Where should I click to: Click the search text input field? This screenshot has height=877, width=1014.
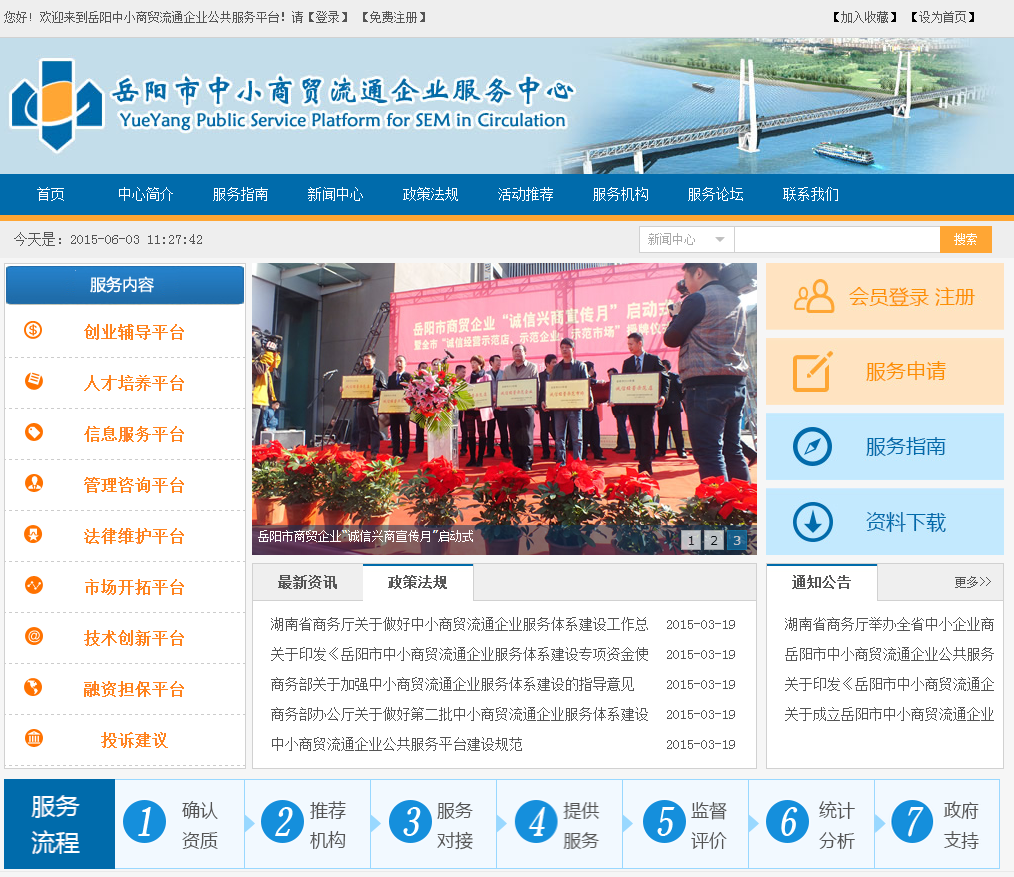click(x=836, y=240)
